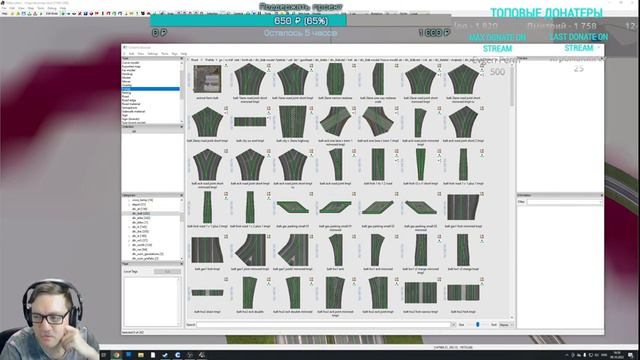Select the balt gas1 fork tmpl thumbnail
This screenshot has height=360, width=640.
(207, 250)
